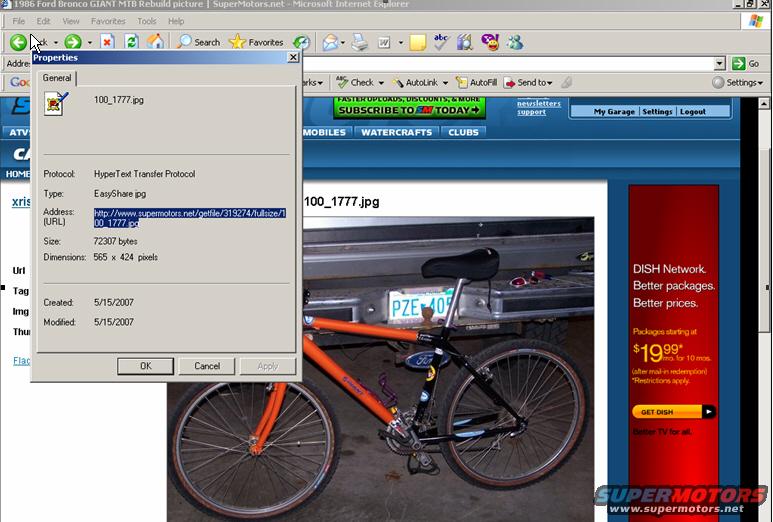This screenshot has width=773, height=522.
Task: Open the Favorites star in the toolbar
Action: pyautogui.click(x=256, y=42)
